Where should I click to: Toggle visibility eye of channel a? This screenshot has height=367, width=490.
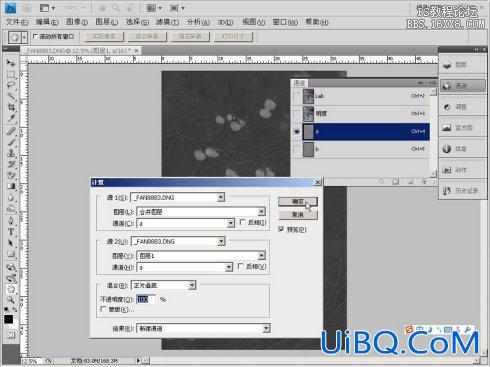pyautogui.click(x=297, y=132)
